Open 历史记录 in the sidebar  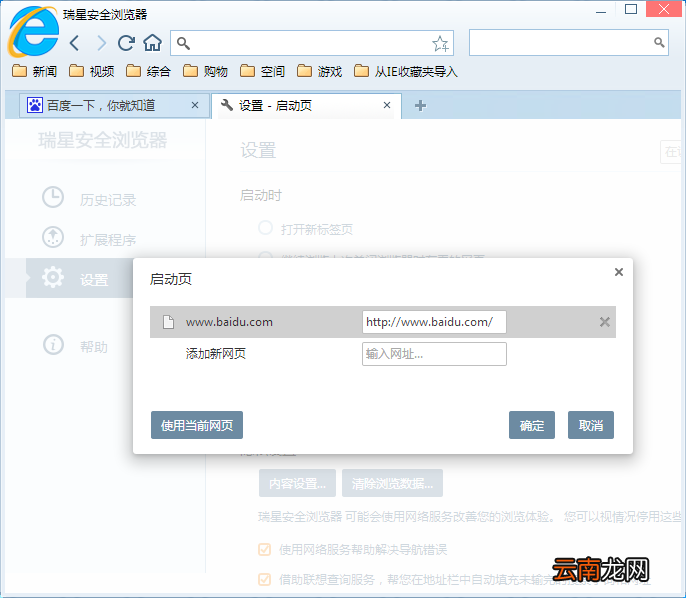pyautogui.click(x=89, y=199)
